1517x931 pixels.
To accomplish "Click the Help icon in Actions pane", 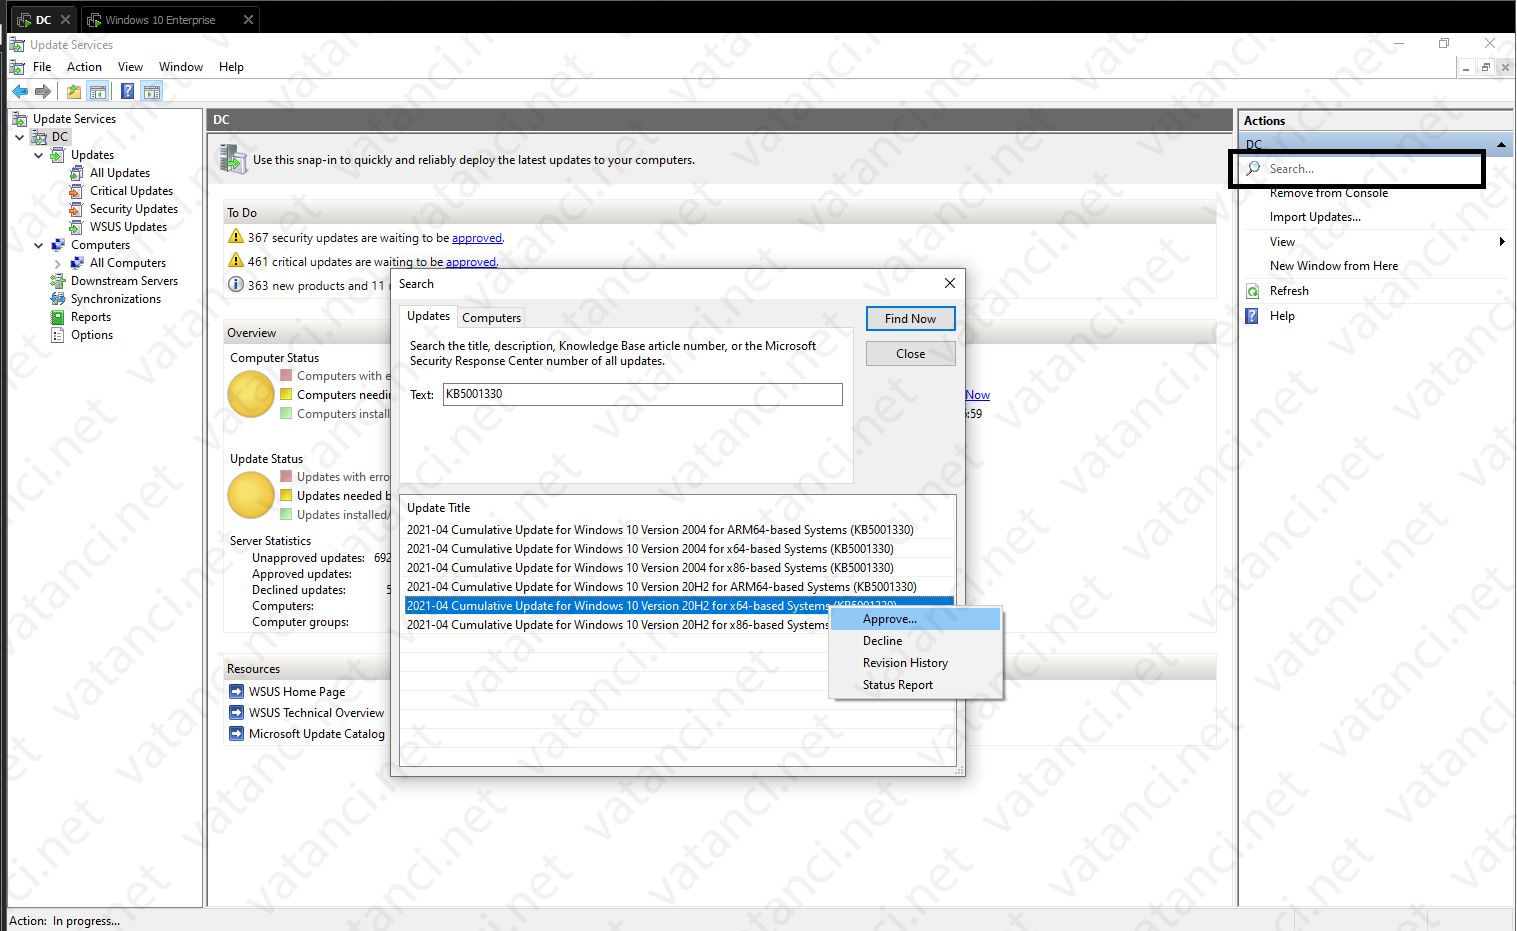I will (x=1252, y=316).
